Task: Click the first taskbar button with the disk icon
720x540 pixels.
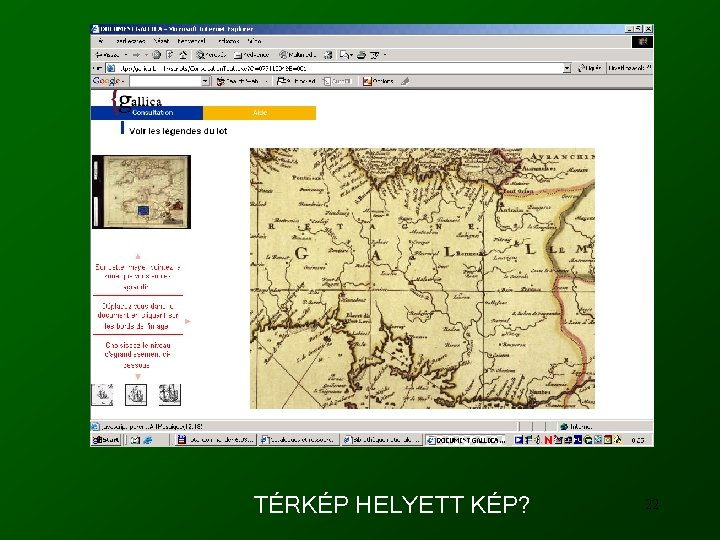Action: tap(215, 440)
